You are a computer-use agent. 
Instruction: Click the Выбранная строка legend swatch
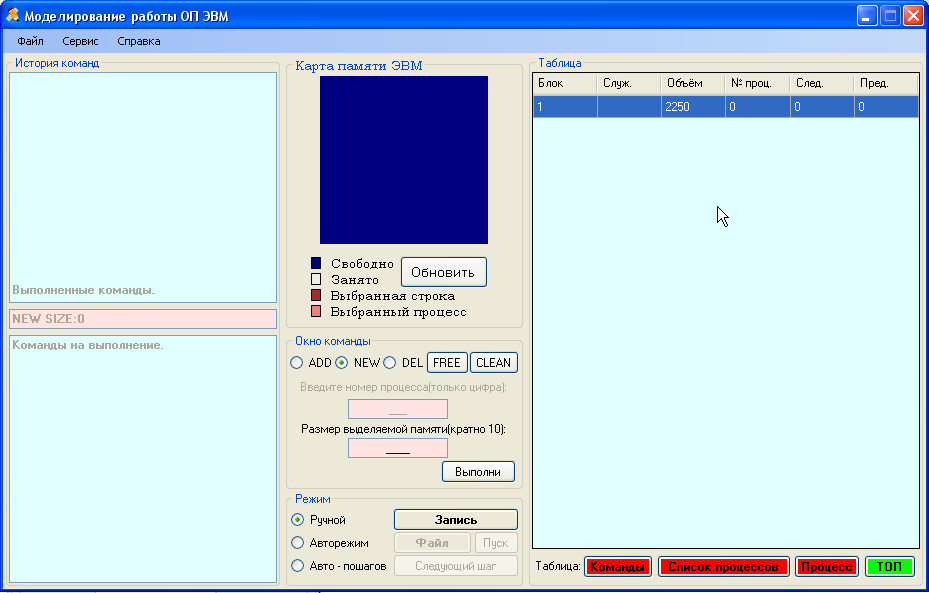click(x=316, y=295)
